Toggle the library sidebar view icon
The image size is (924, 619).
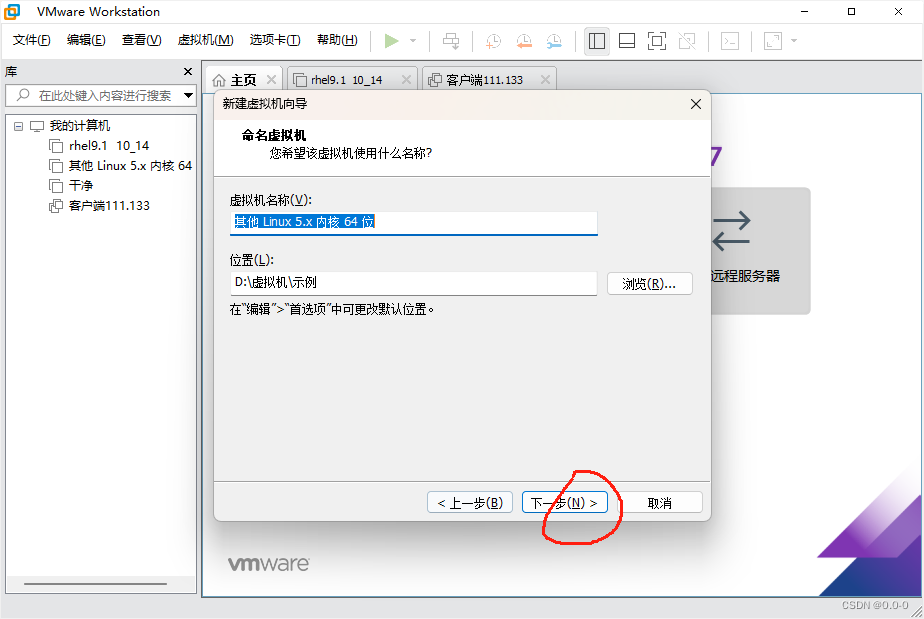tap(596, 41)
